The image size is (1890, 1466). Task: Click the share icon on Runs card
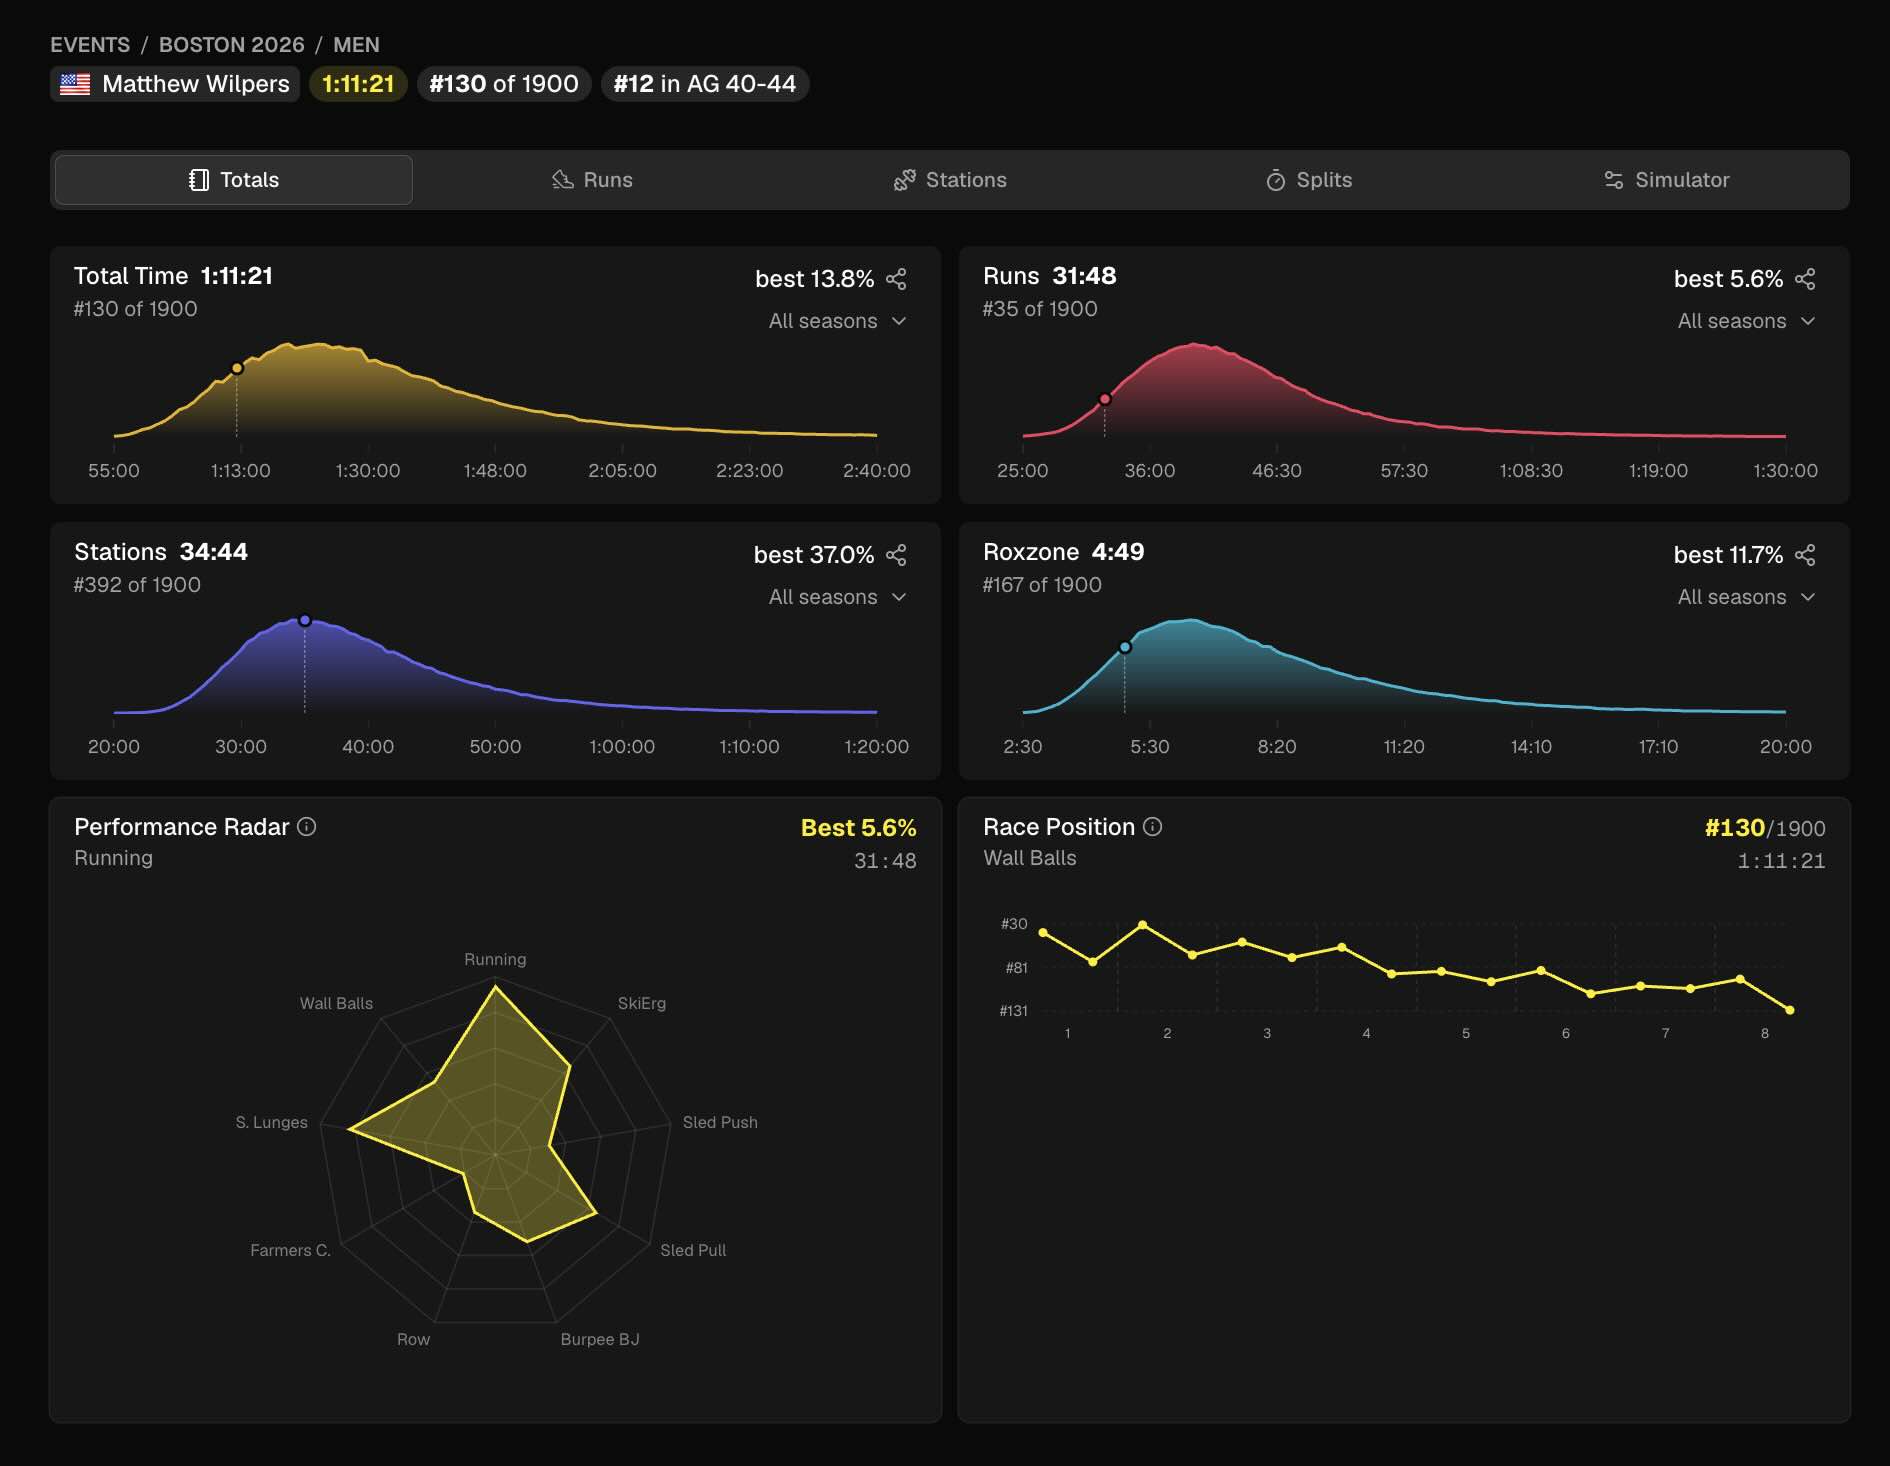point(1805,279)
